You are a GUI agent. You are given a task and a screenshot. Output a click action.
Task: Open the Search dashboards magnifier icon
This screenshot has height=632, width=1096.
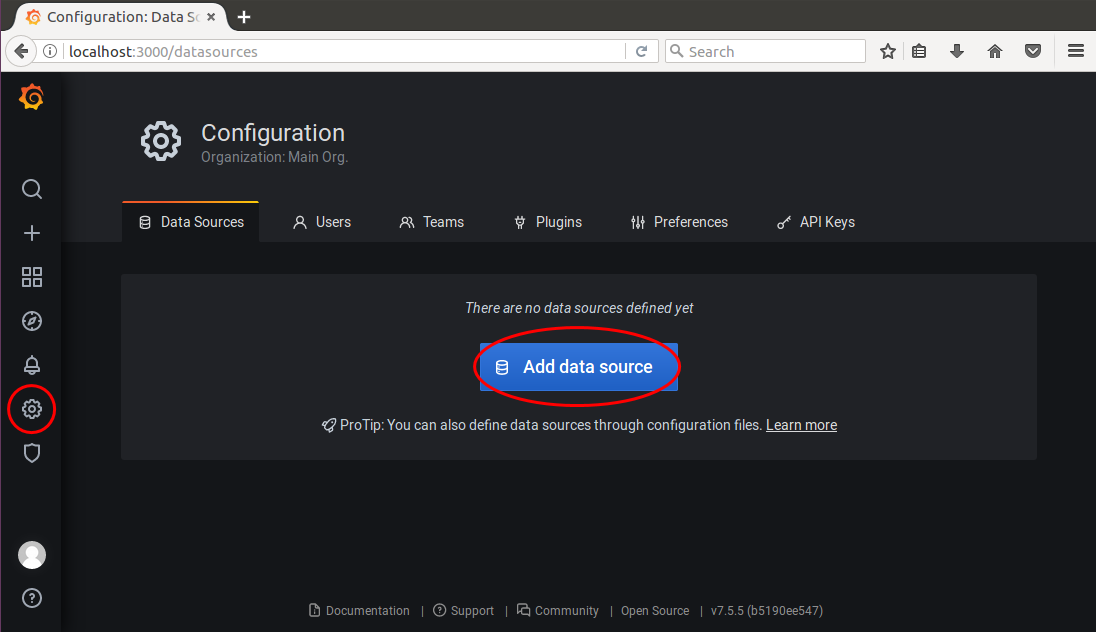[x=31, y=189]
